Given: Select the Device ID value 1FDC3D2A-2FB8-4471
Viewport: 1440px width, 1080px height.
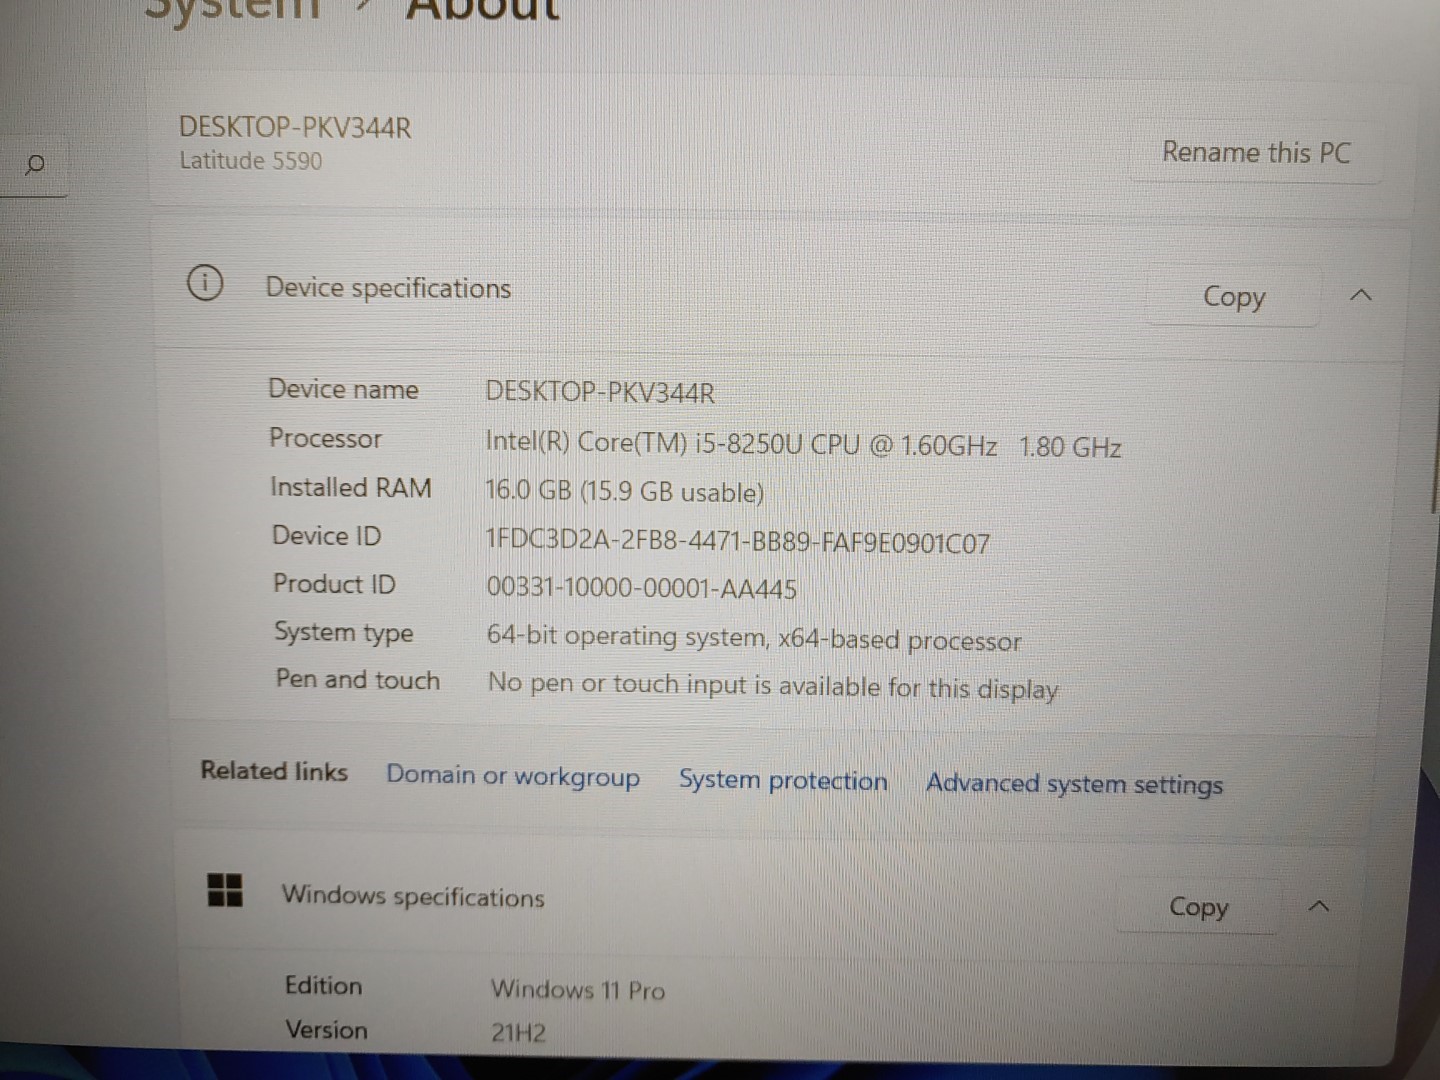Looking at the screenshot, I should tap(738, 542).
